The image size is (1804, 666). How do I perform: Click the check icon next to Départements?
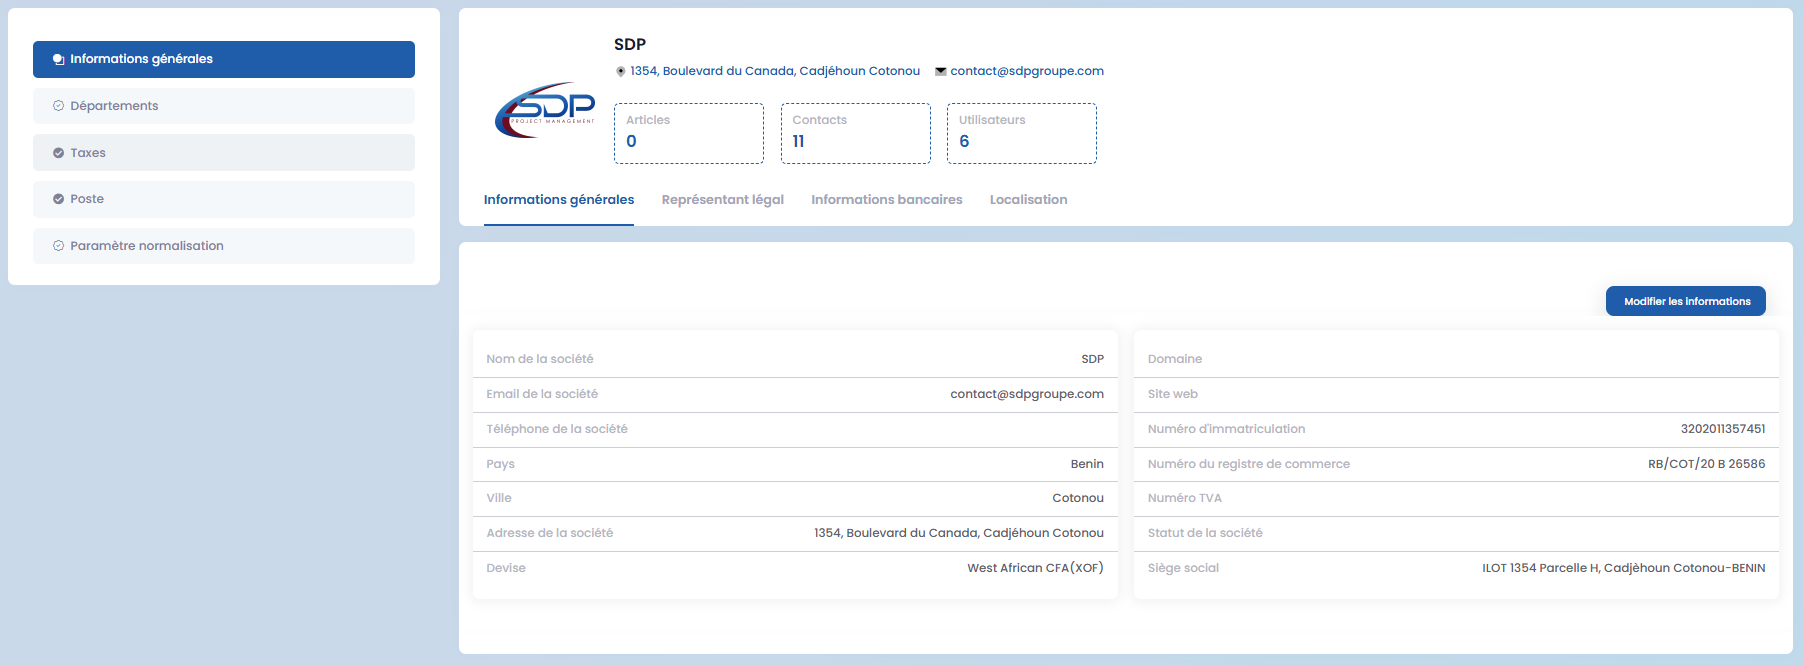58,106
